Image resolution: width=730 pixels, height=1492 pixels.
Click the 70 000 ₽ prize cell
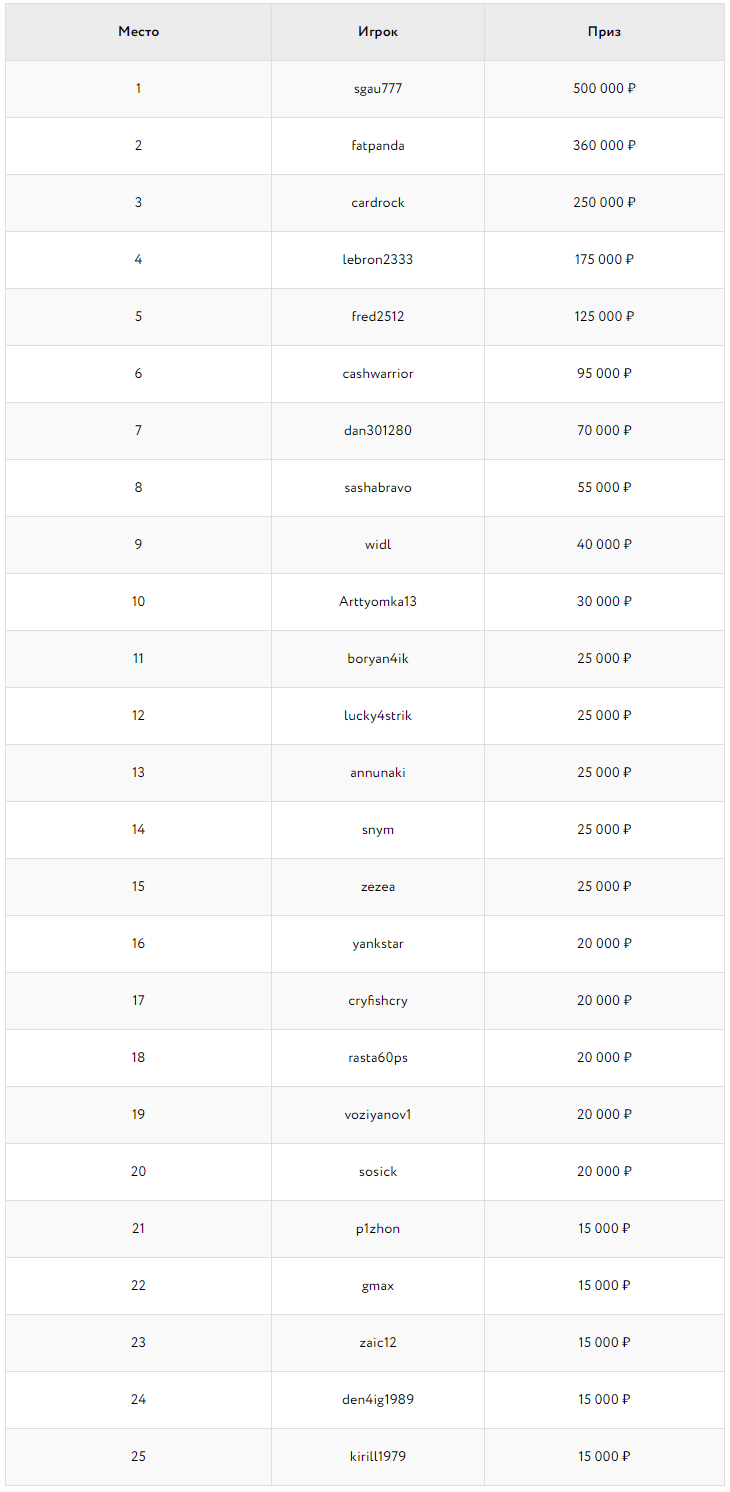(604, 431)
